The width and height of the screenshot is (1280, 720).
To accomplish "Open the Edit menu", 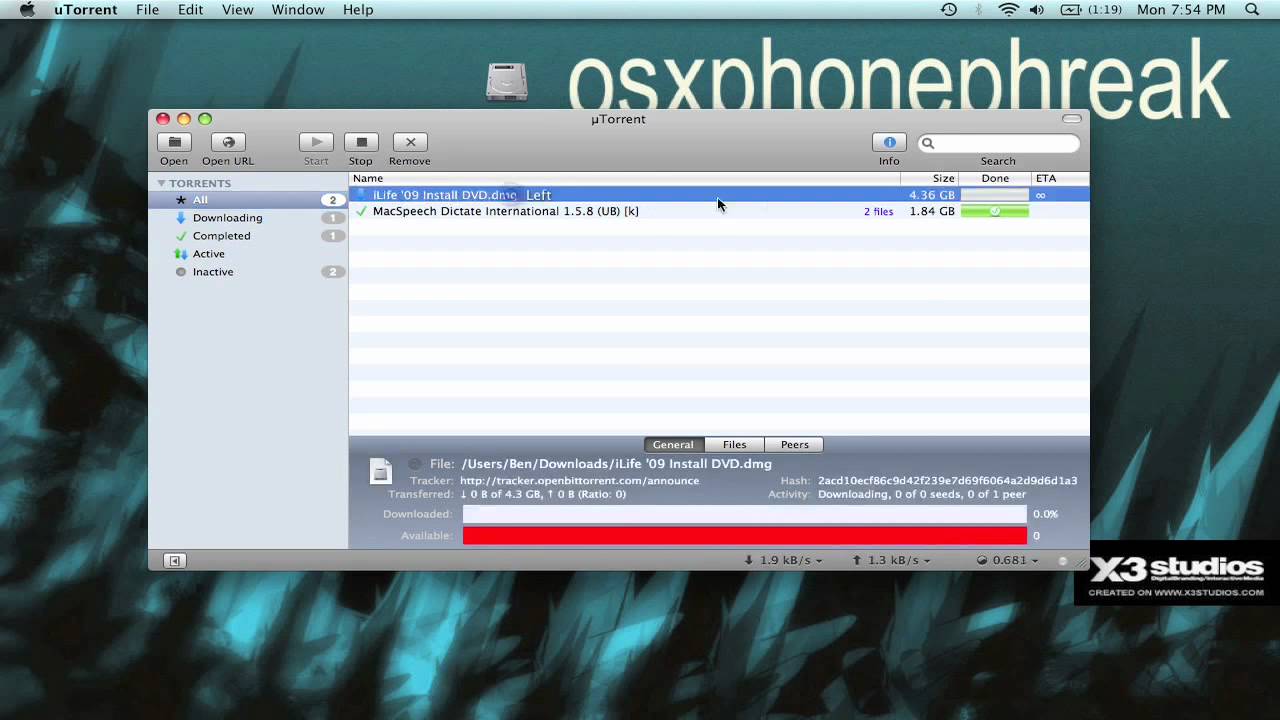I will pos(190,10).
